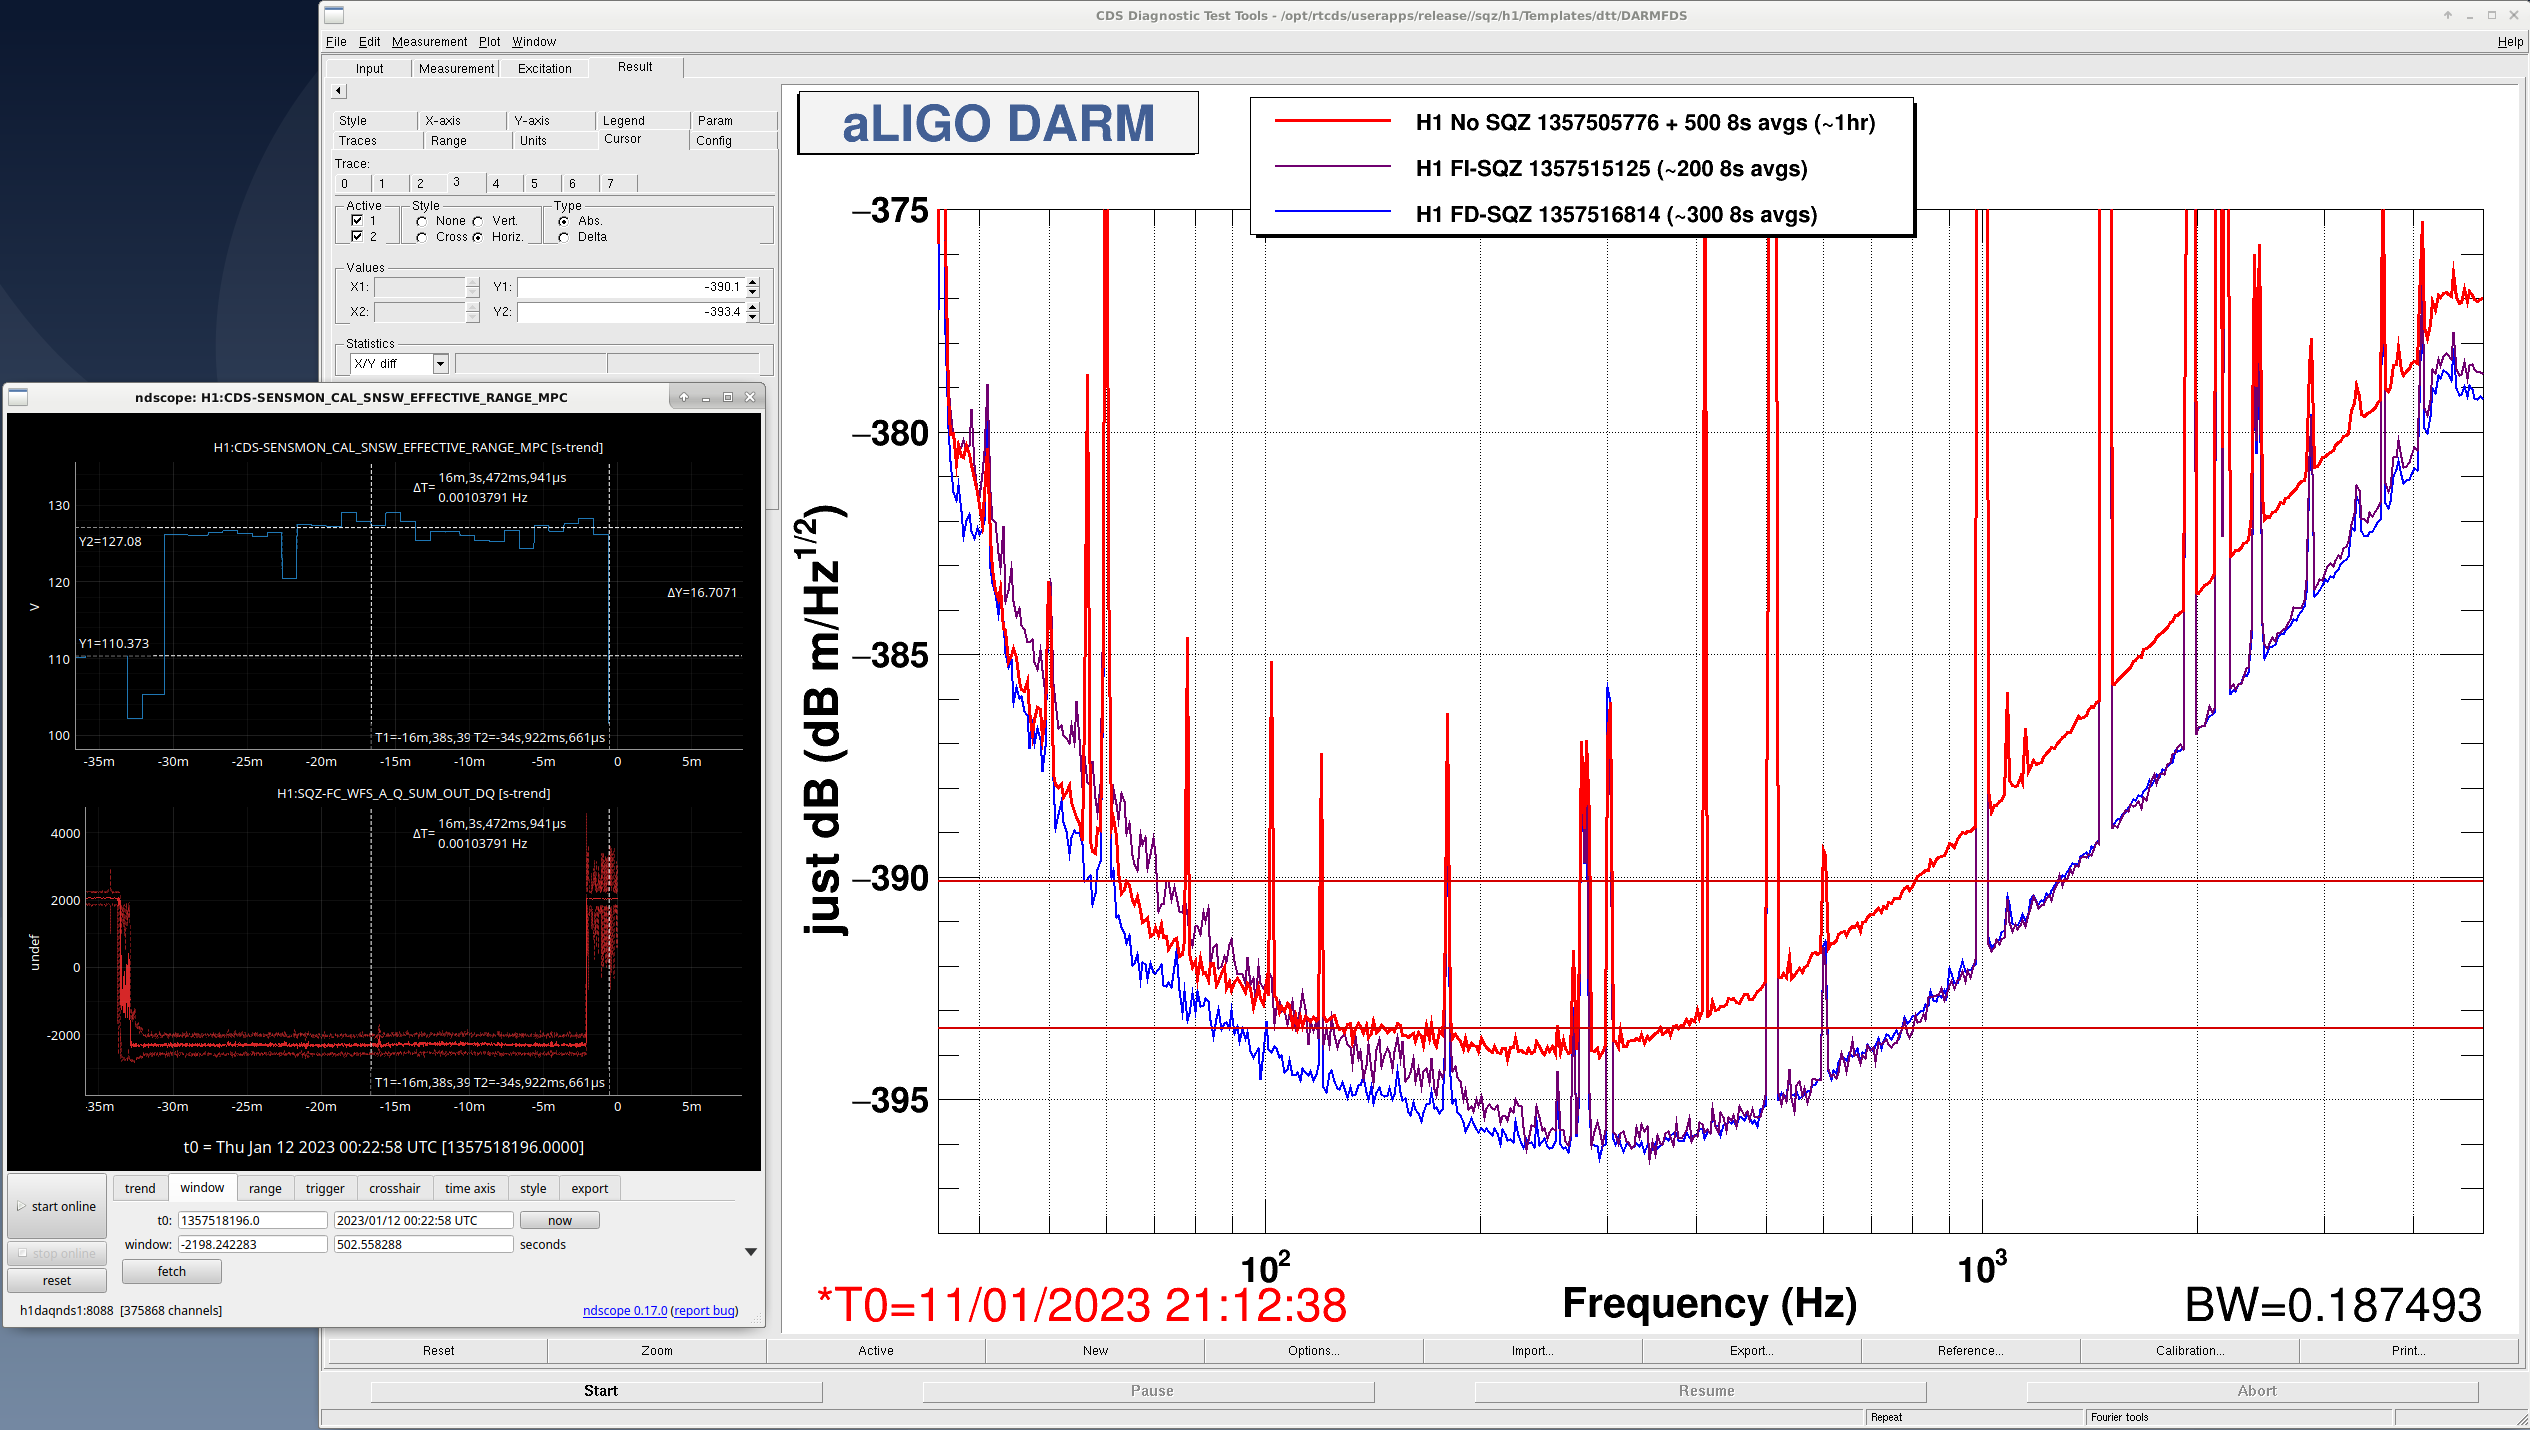Select Abs. cursor type radio
Screen dimensions: 2530x1430
pos(564,222)
